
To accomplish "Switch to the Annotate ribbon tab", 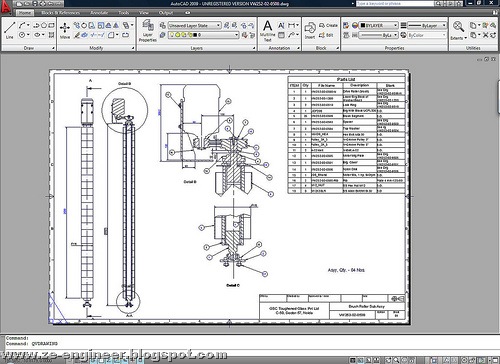I will [x=99, y=13].
